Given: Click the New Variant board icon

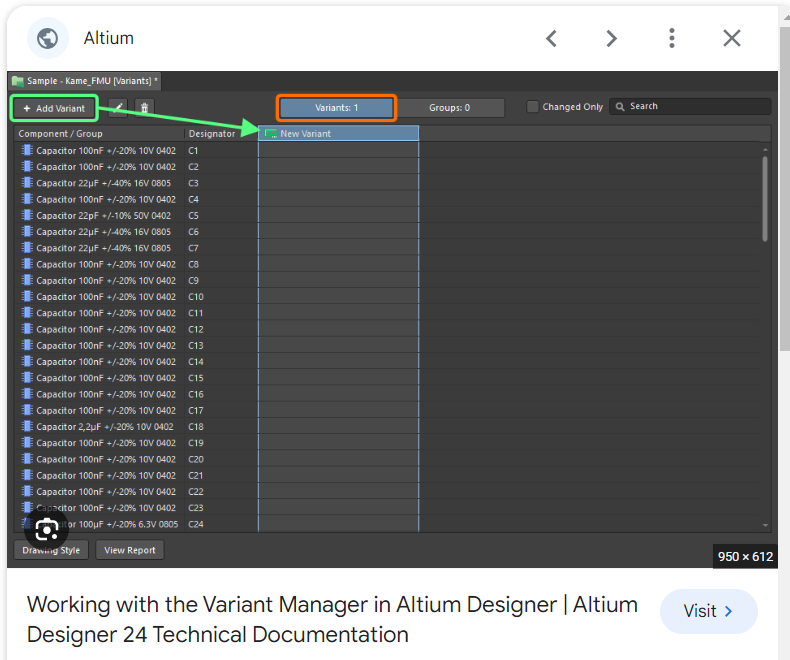Looking at the screenshot, I should (x=271, y=134).
